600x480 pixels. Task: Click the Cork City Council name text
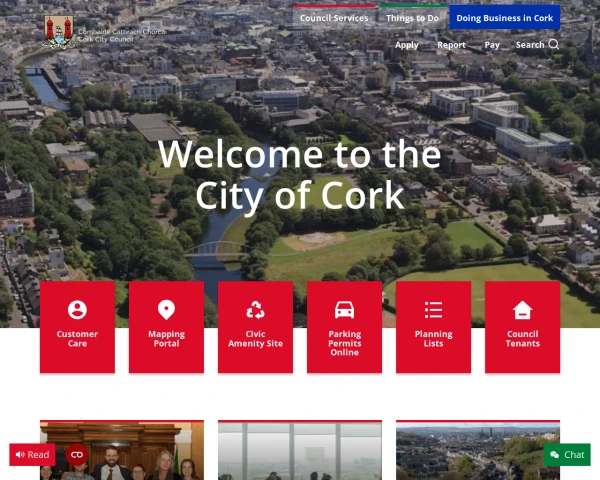pos(106,39)
